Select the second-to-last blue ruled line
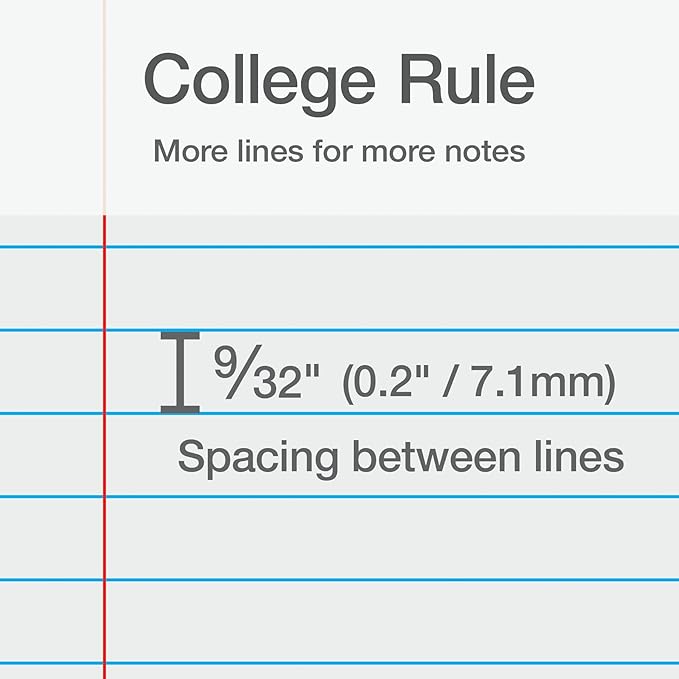The height and width of the screenshot is (679, 679). coord(400,579)
